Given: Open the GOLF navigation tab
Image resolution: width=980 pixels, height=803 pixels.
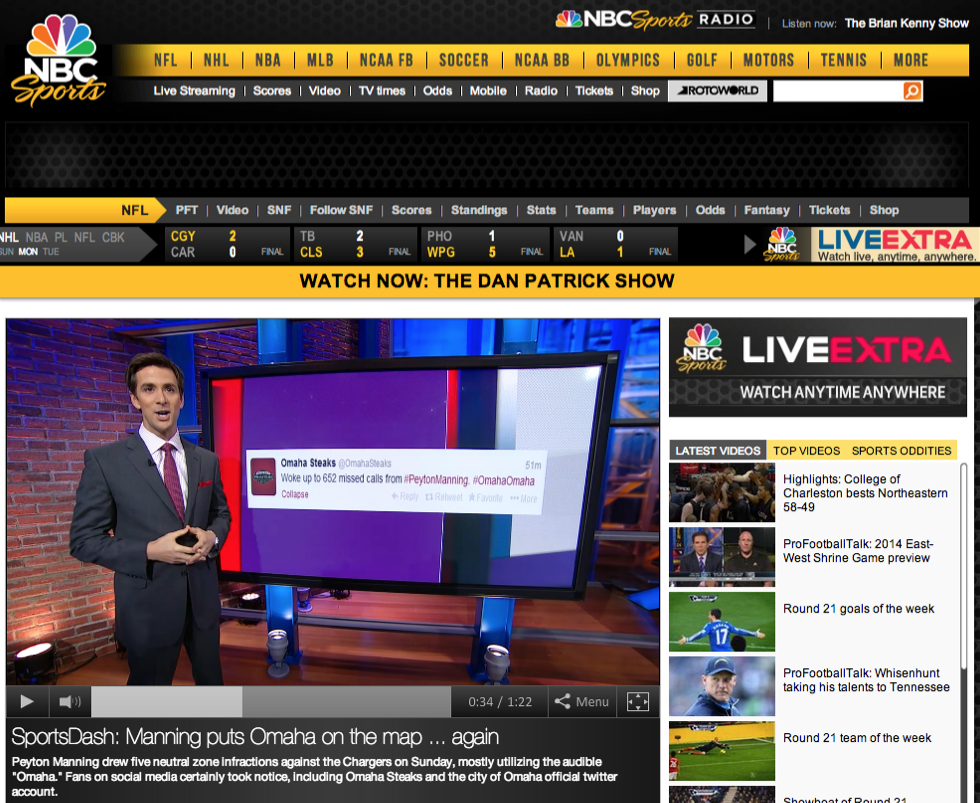Looking at the screenshot, I should 702,60.
